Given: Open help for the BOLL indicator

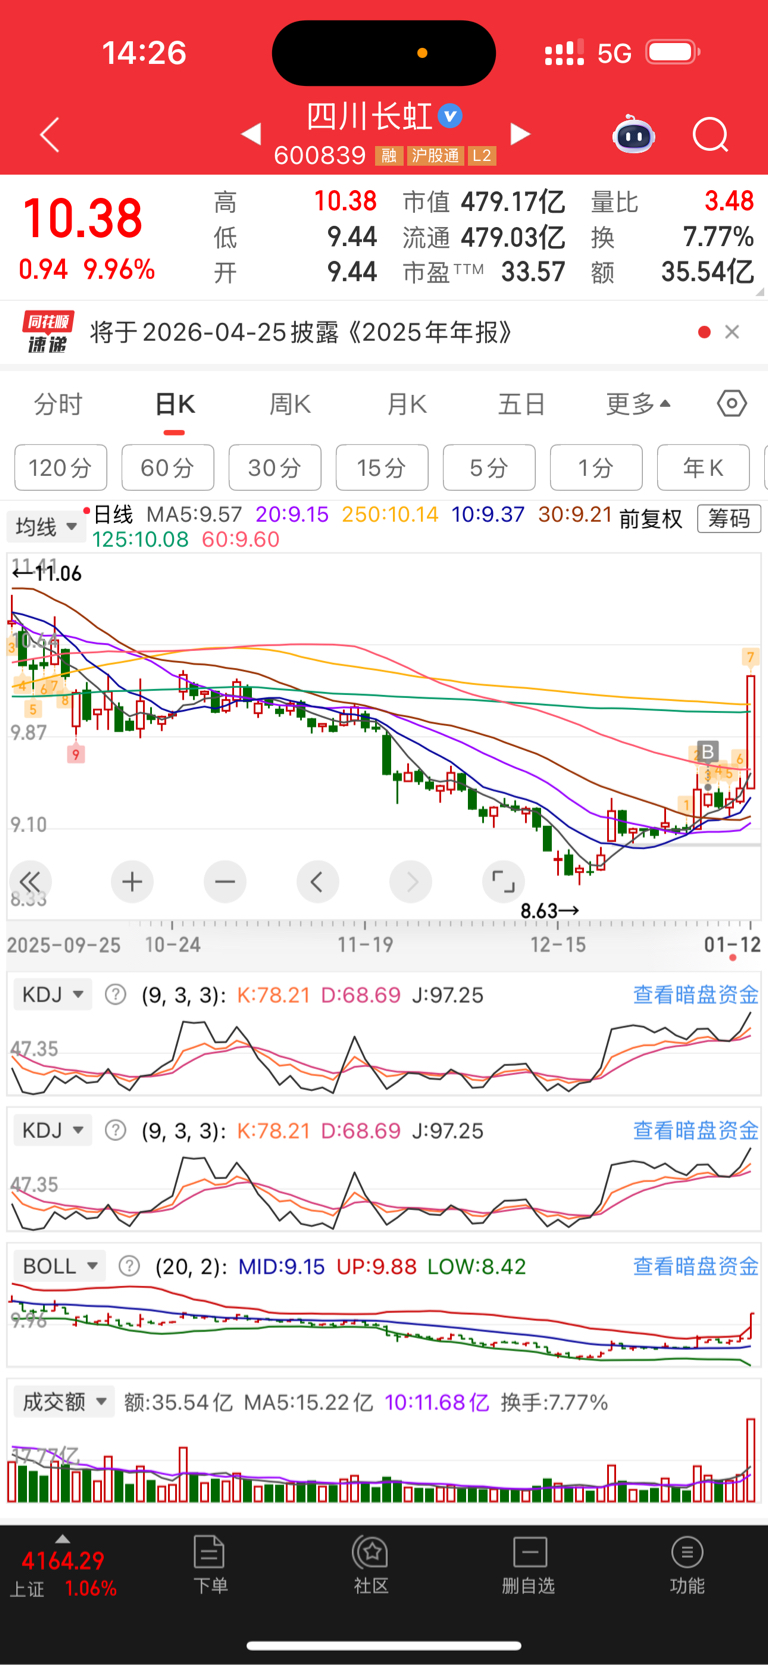Looking at the screenshot, I should tap(129, 1266).
